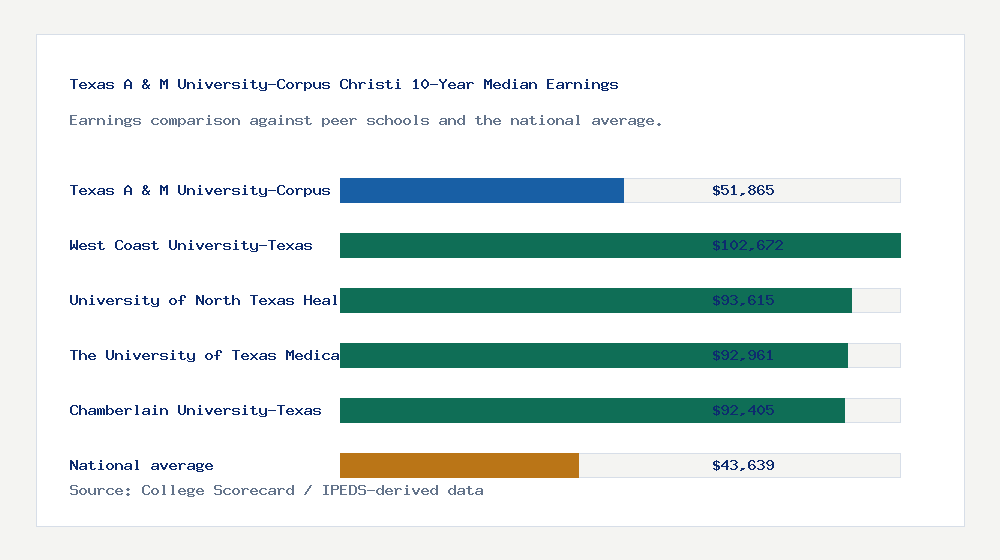Click the blue Texas A&M Corpus Christi bar
The image size is (1000, 560).
pyautogui.click(x=482, y=191)
